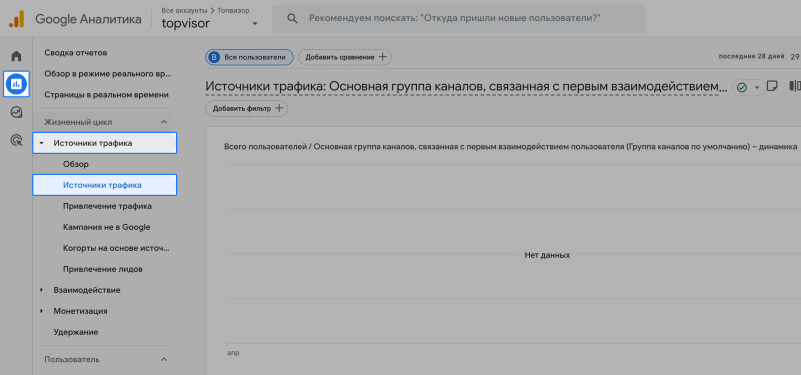This screenshot has height=375, width=801.
Task: Open dropdown arrow next to green checkmark
Action: click(757, 87)
